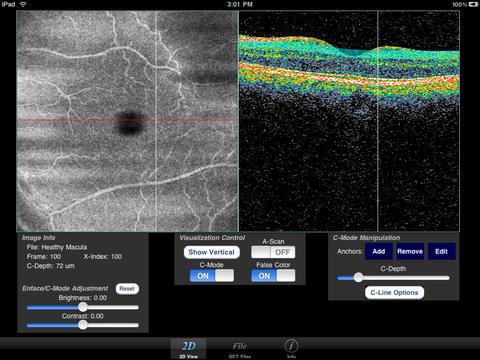The height and width of the screenshot is (360, 480).
Task: Open C-Line Options menu
Action: (394, 293)
